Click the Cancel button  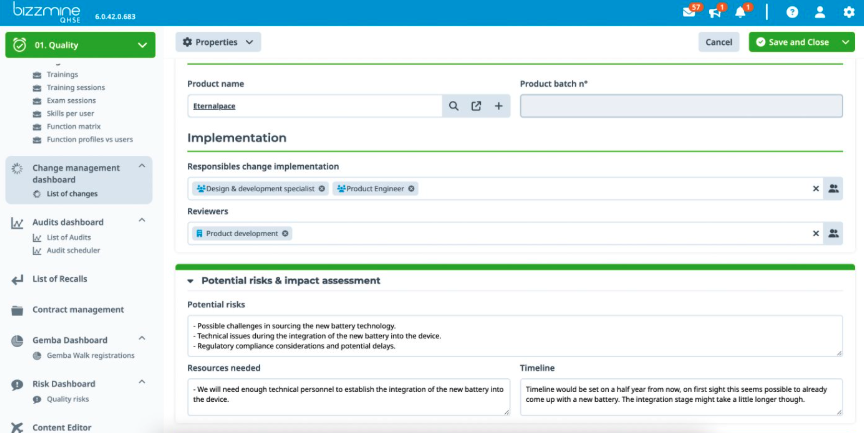[x=719, y=42]
